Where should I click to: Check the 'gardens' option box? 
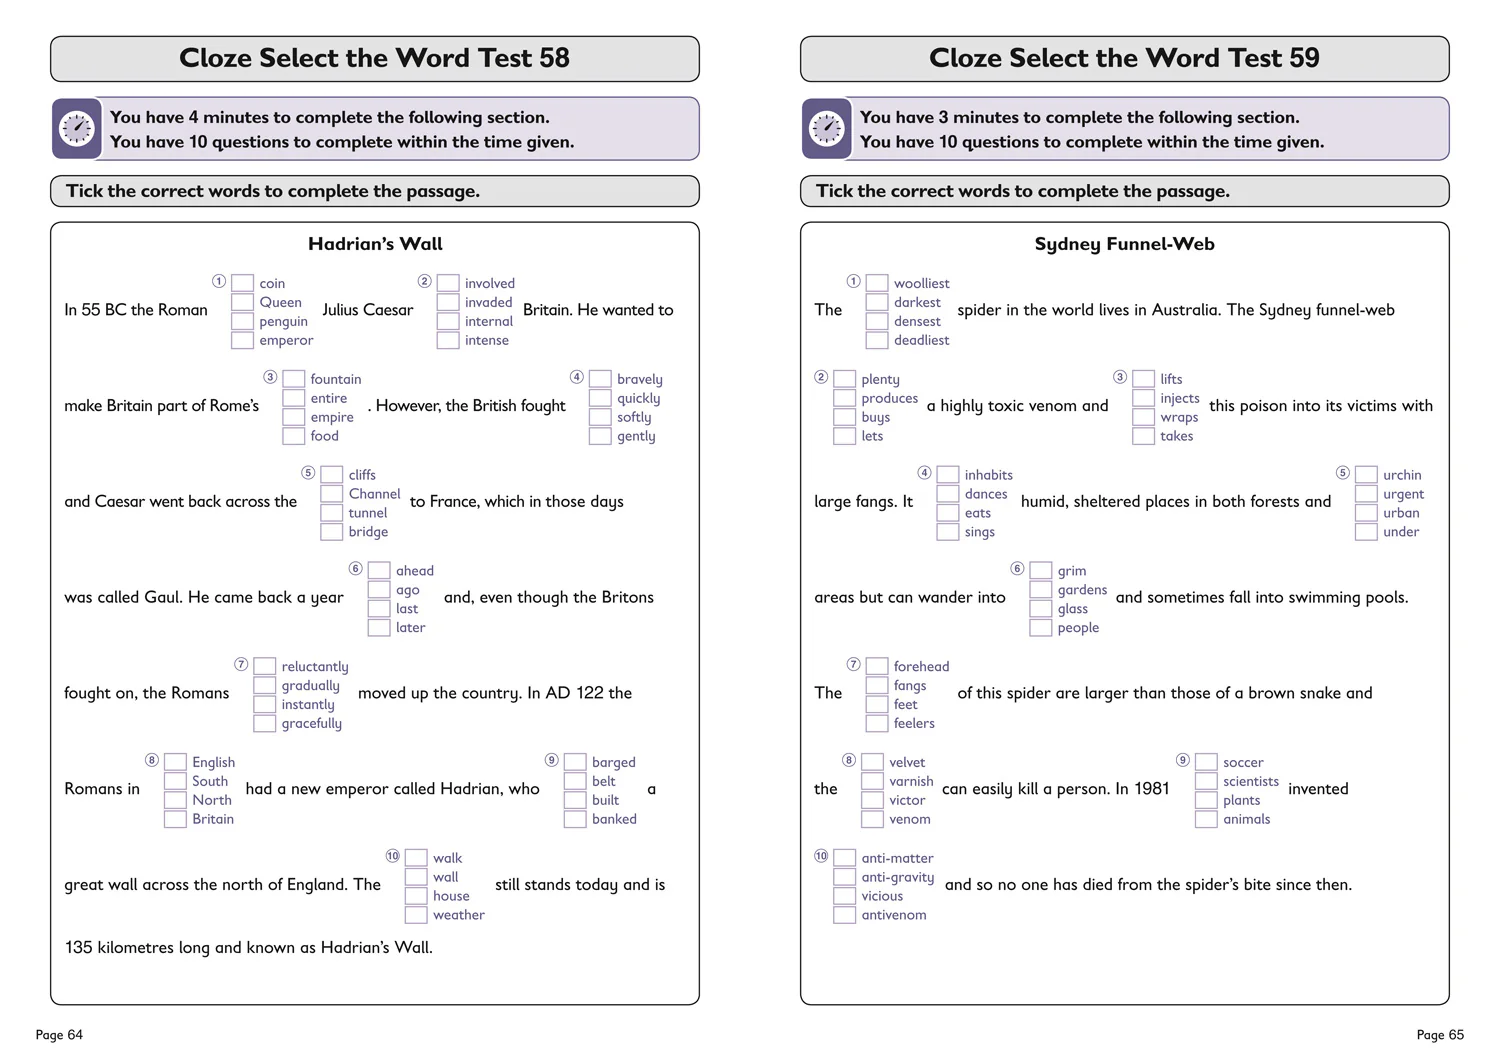click(1041, 590)
